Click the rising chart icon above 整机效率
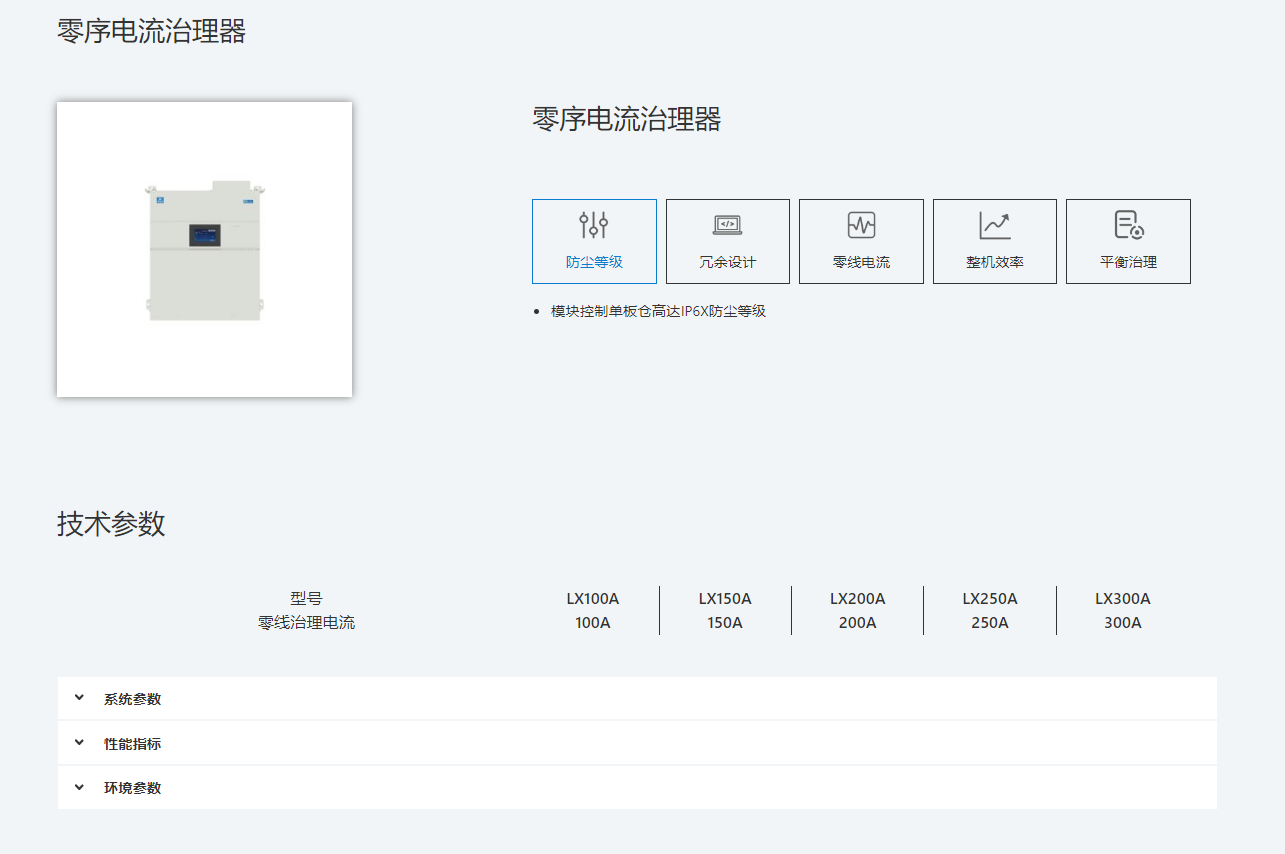The width and height of the screenshot is (1285, 854). [x=994, y=225]
